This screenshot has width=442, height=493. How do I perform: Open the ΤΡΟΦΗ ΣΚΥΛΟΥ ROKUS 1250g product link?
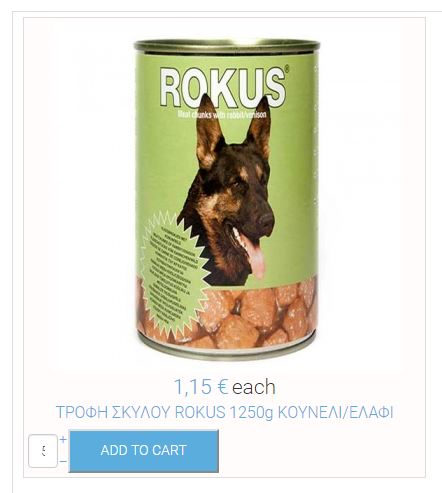point(224,412)
